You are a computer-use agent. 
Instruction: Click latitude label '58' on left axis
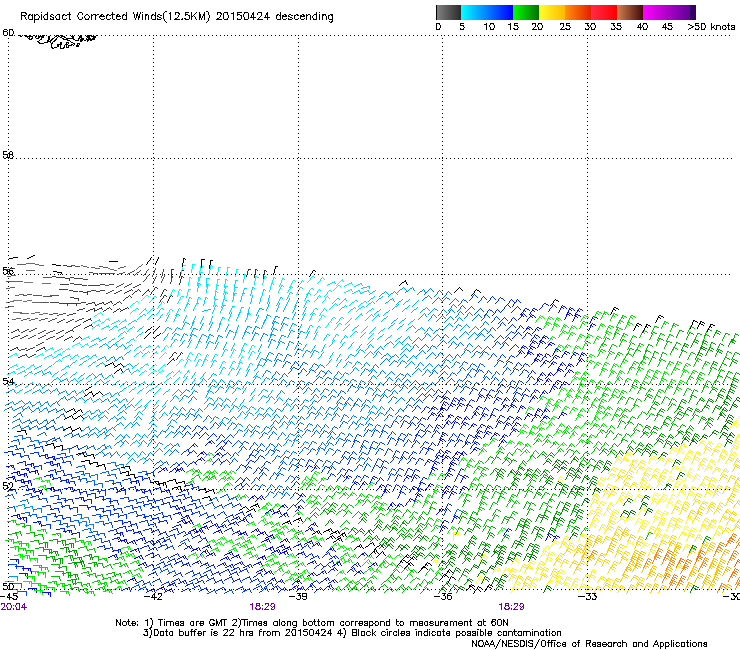pyautogui.click(x=8, y=155)
